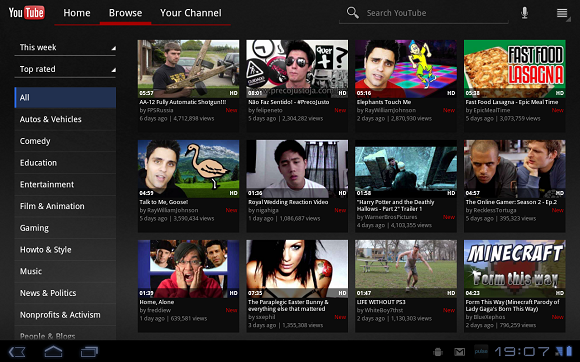Open recent apps in system bar

point(89,351)
